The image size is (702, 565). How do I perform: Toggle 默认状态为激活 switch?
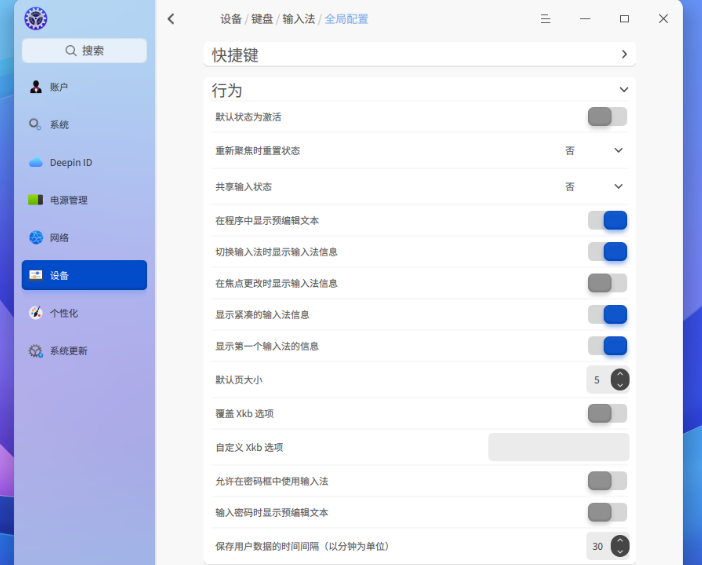[x=607, y=117]
